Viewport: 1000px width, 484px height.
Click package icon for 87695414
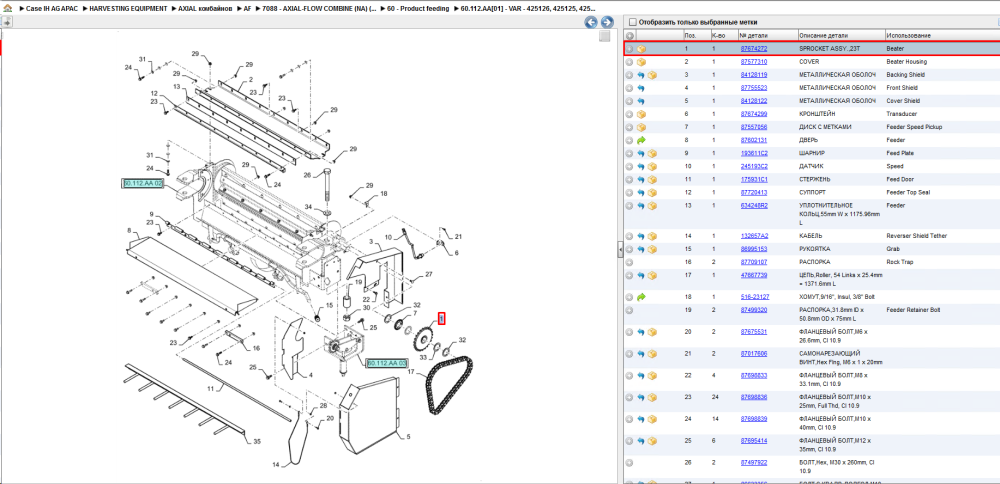pos(652,441)
